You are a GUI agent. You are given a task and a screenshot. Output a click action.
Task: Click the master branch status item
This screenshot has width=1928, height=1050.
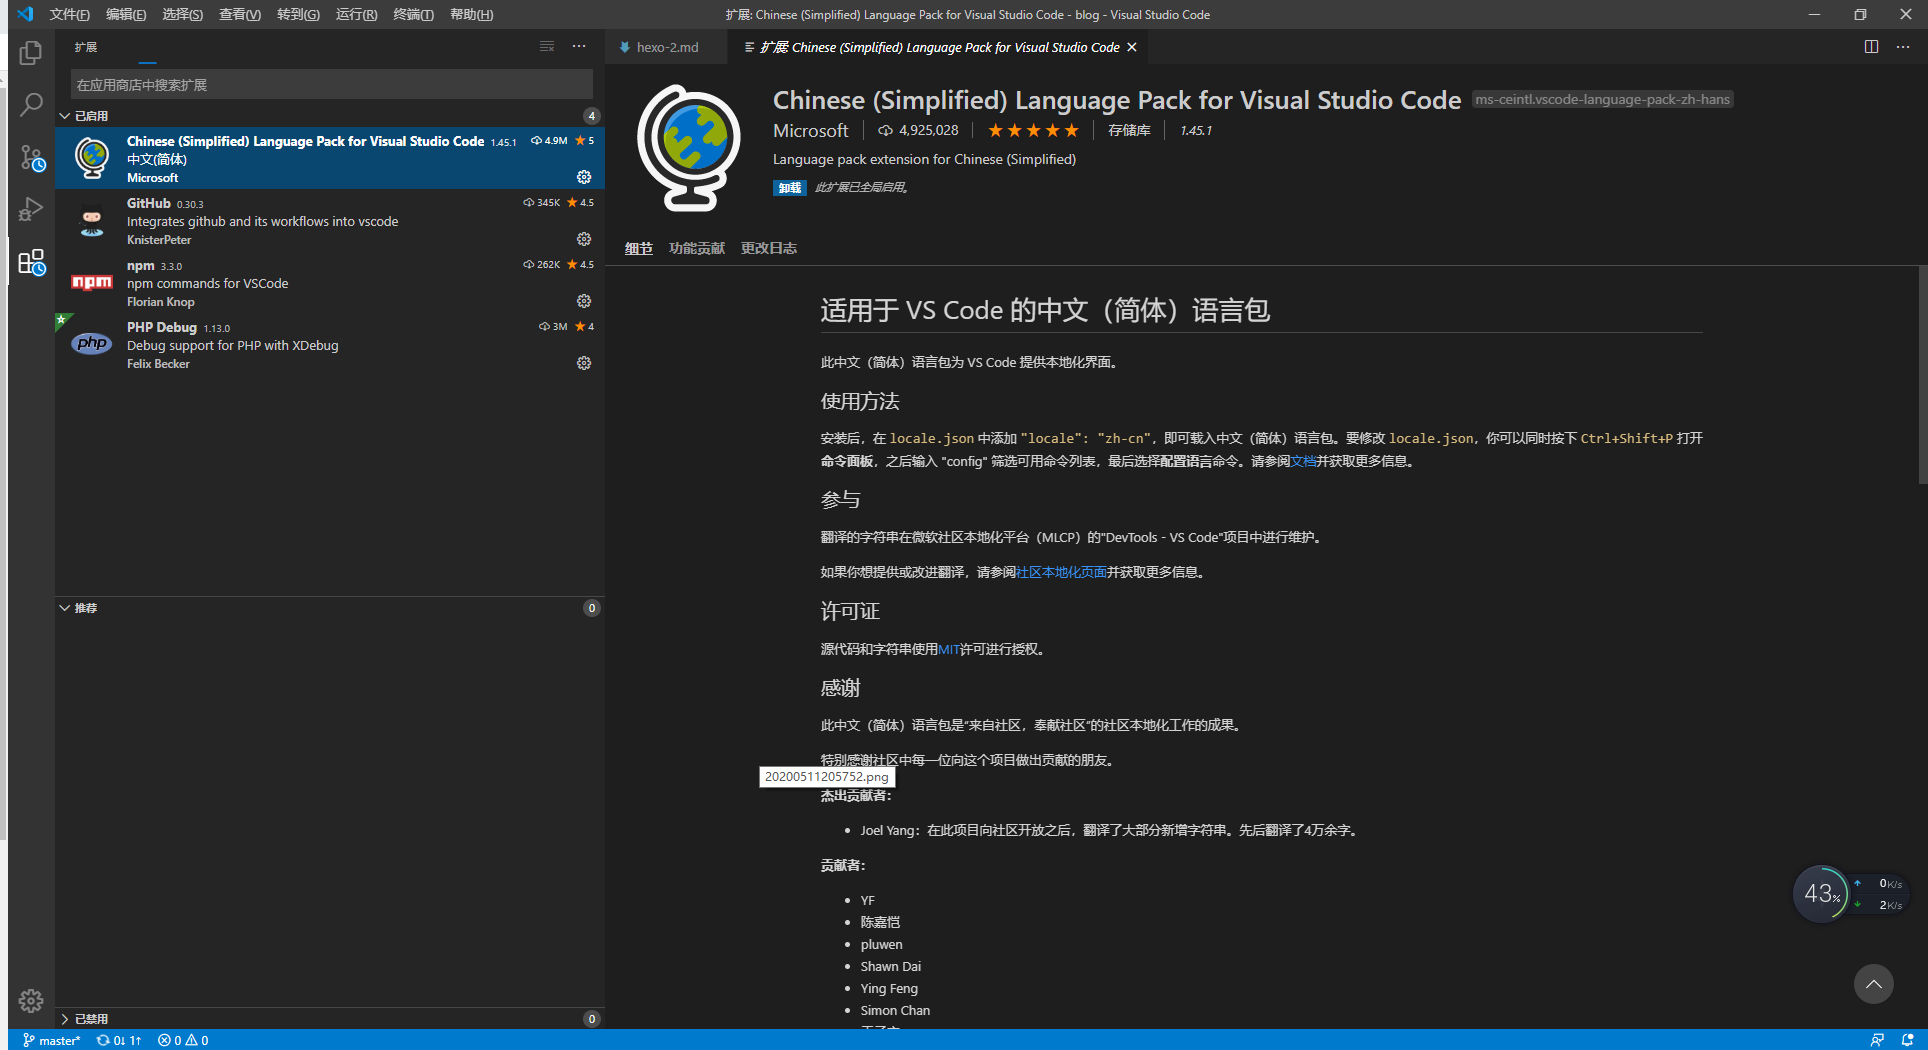point(51,1040)
